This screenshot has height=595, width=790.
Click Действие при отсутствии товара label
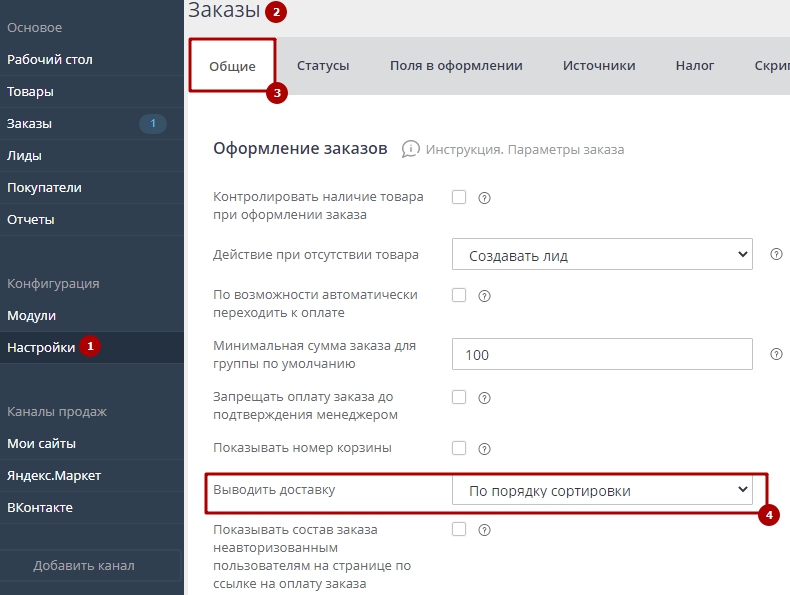316,254
